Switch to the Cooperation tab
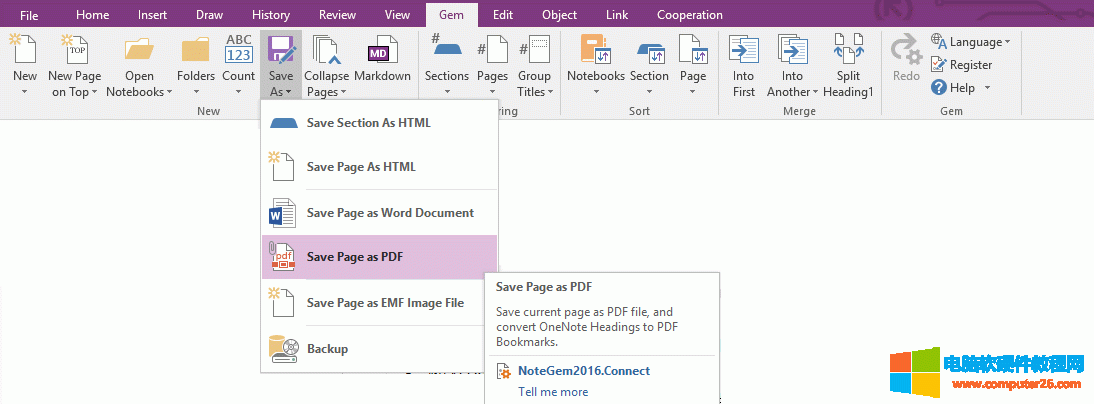 pyautogui.click(x=689, y=15)
